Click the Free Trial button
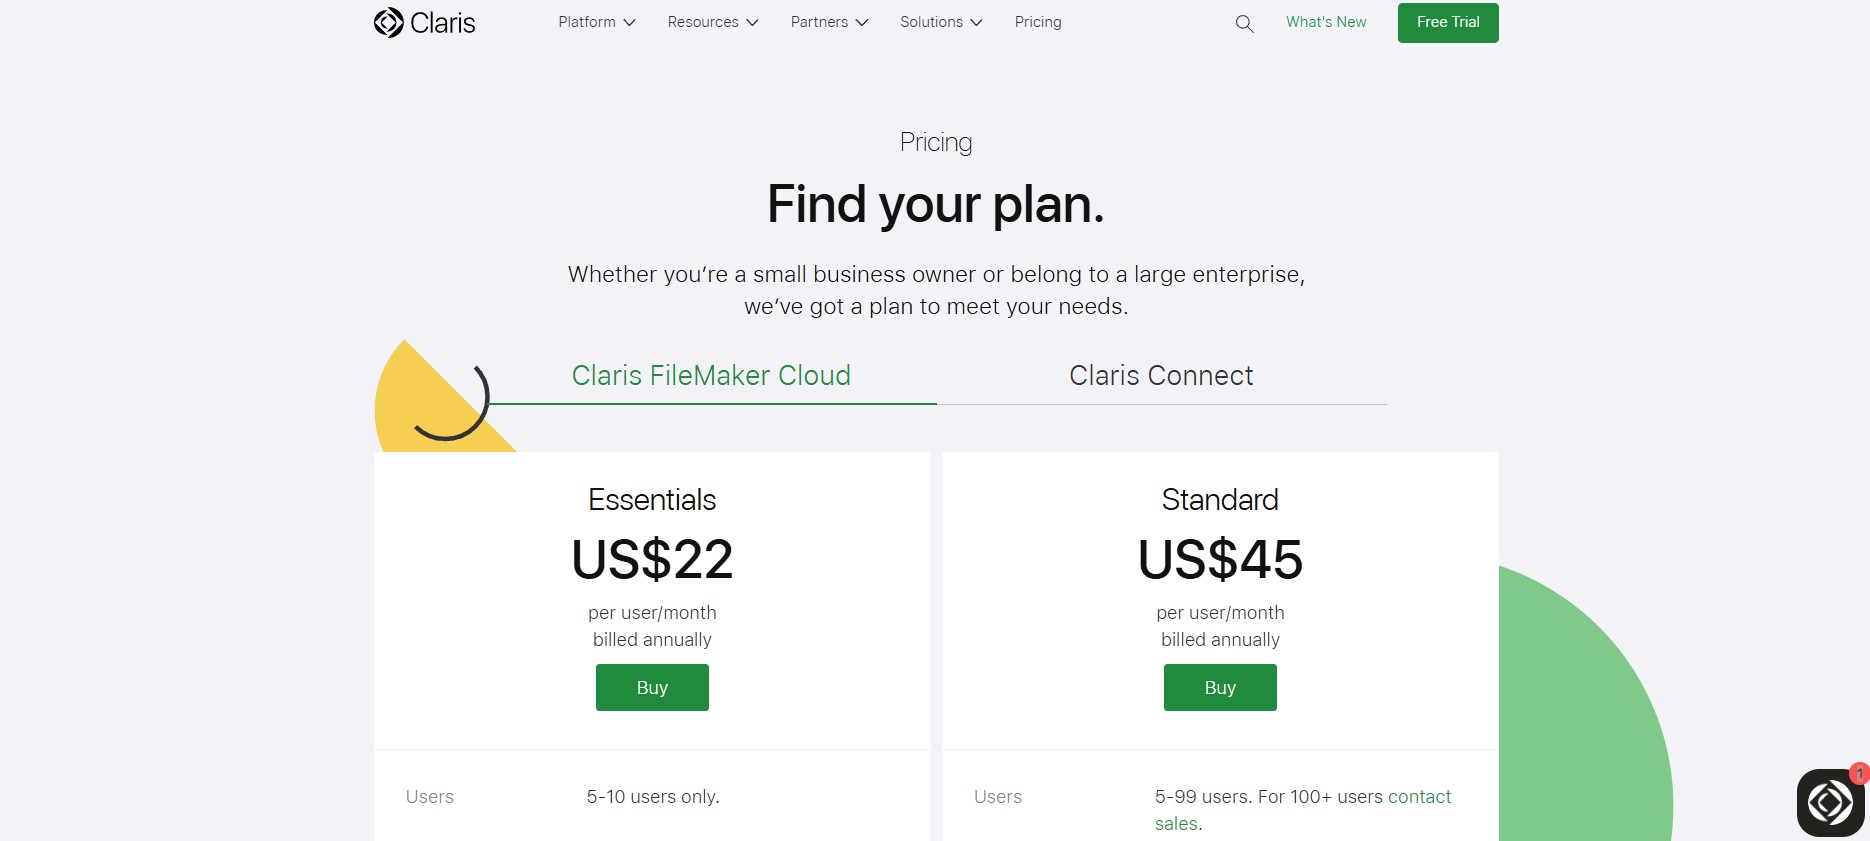 (1448, 23)
